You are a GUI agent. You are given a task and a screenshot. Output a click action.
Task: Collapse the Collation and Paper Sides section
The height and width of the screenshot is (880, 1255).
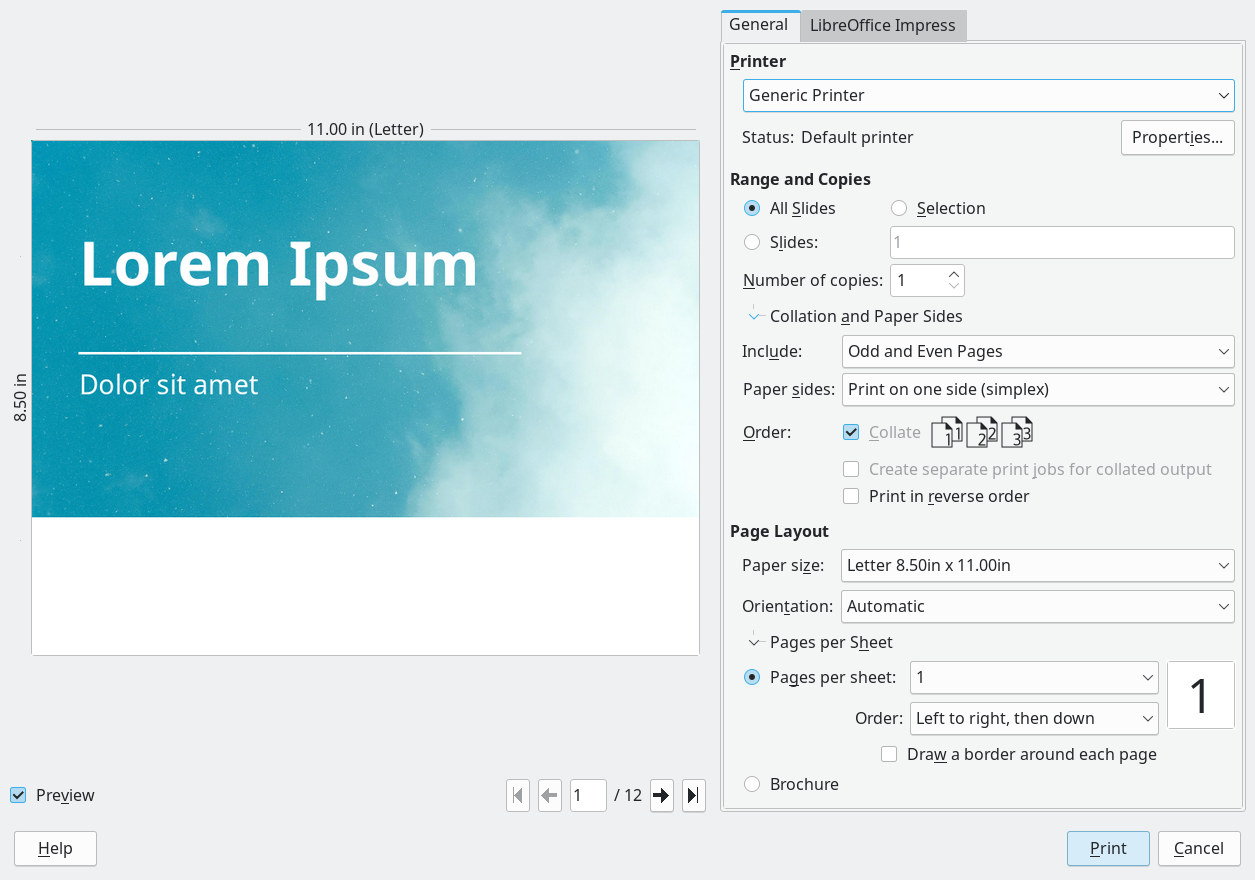(756, 315)
